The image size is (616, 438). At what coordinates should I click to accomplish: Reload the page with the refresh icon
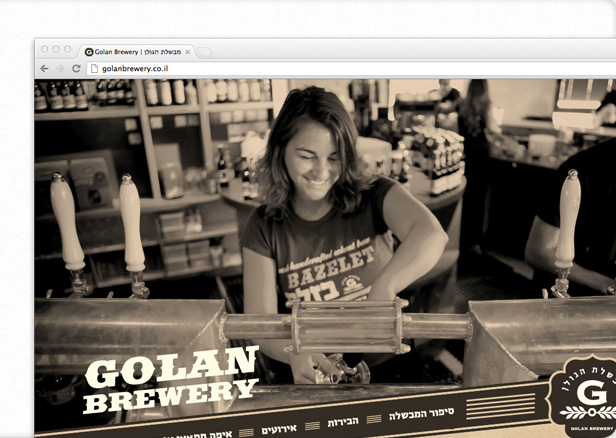76,69
